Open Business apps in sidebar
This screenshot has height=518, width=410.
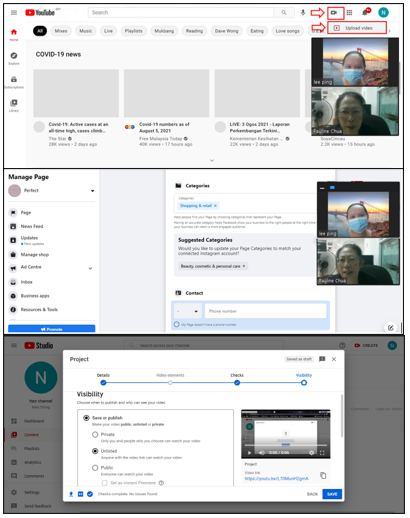35,296
